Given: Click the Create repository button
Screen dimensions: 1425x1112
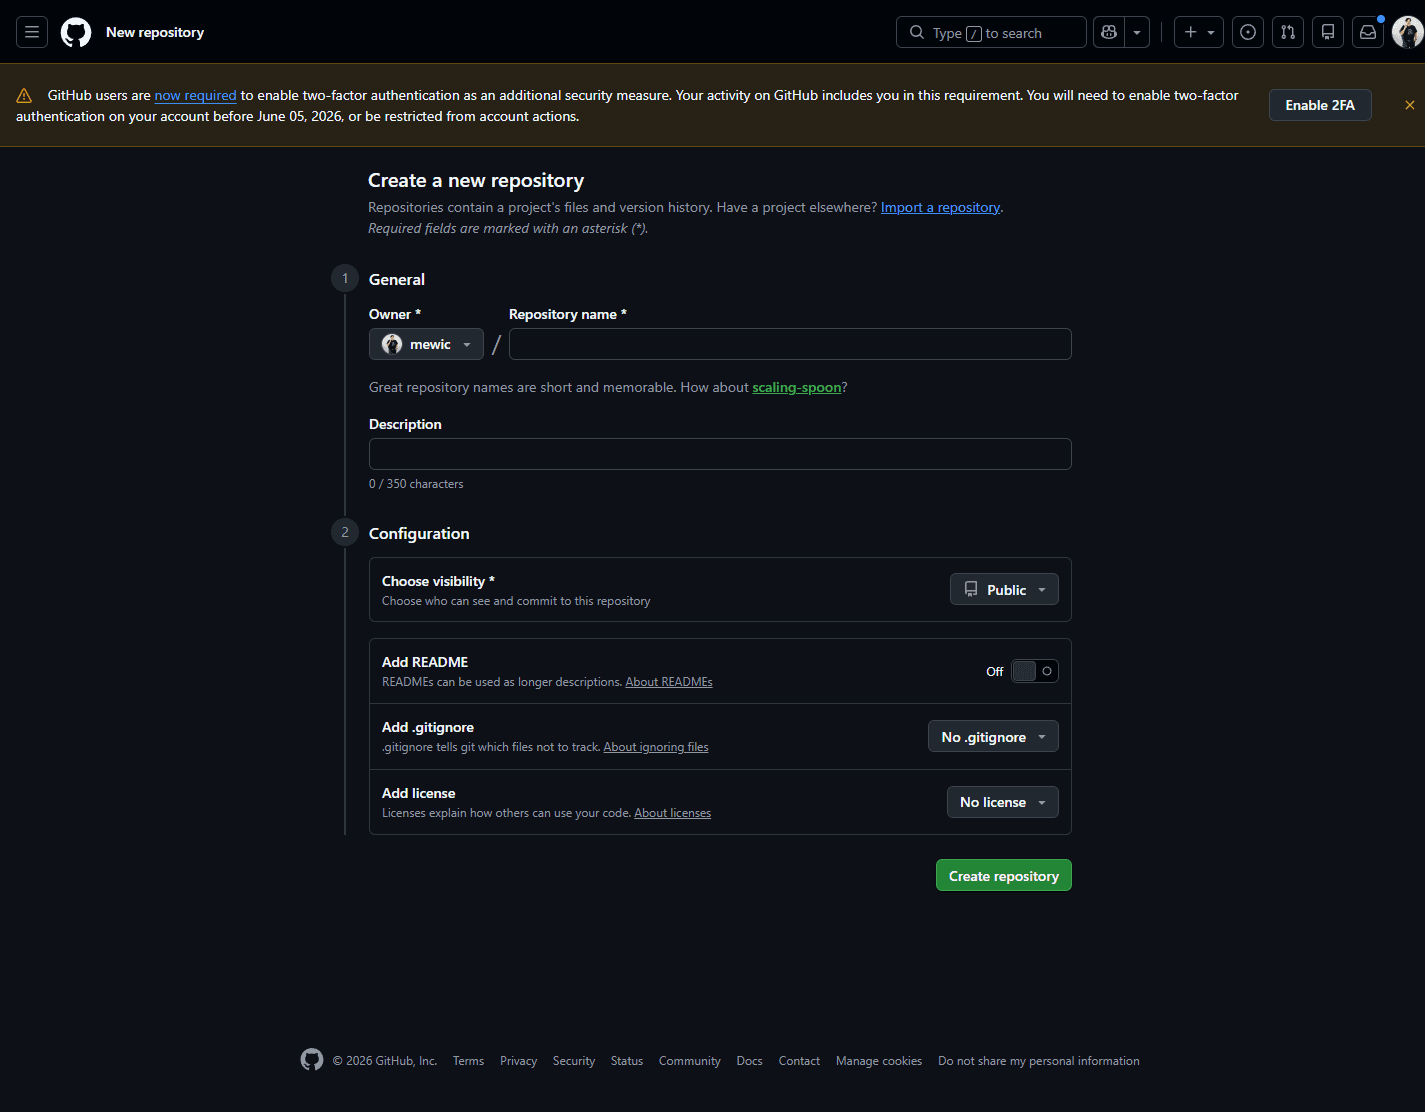Looking at the screenshot, I should click(1004, 875).
